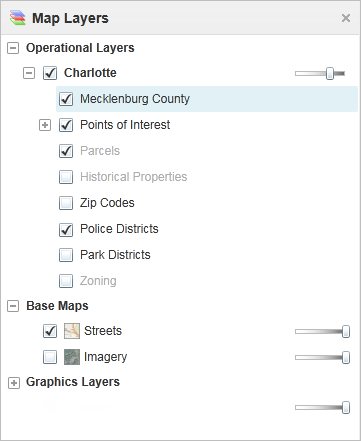Collapse the Charlotte layer node

tap(29, 73)
